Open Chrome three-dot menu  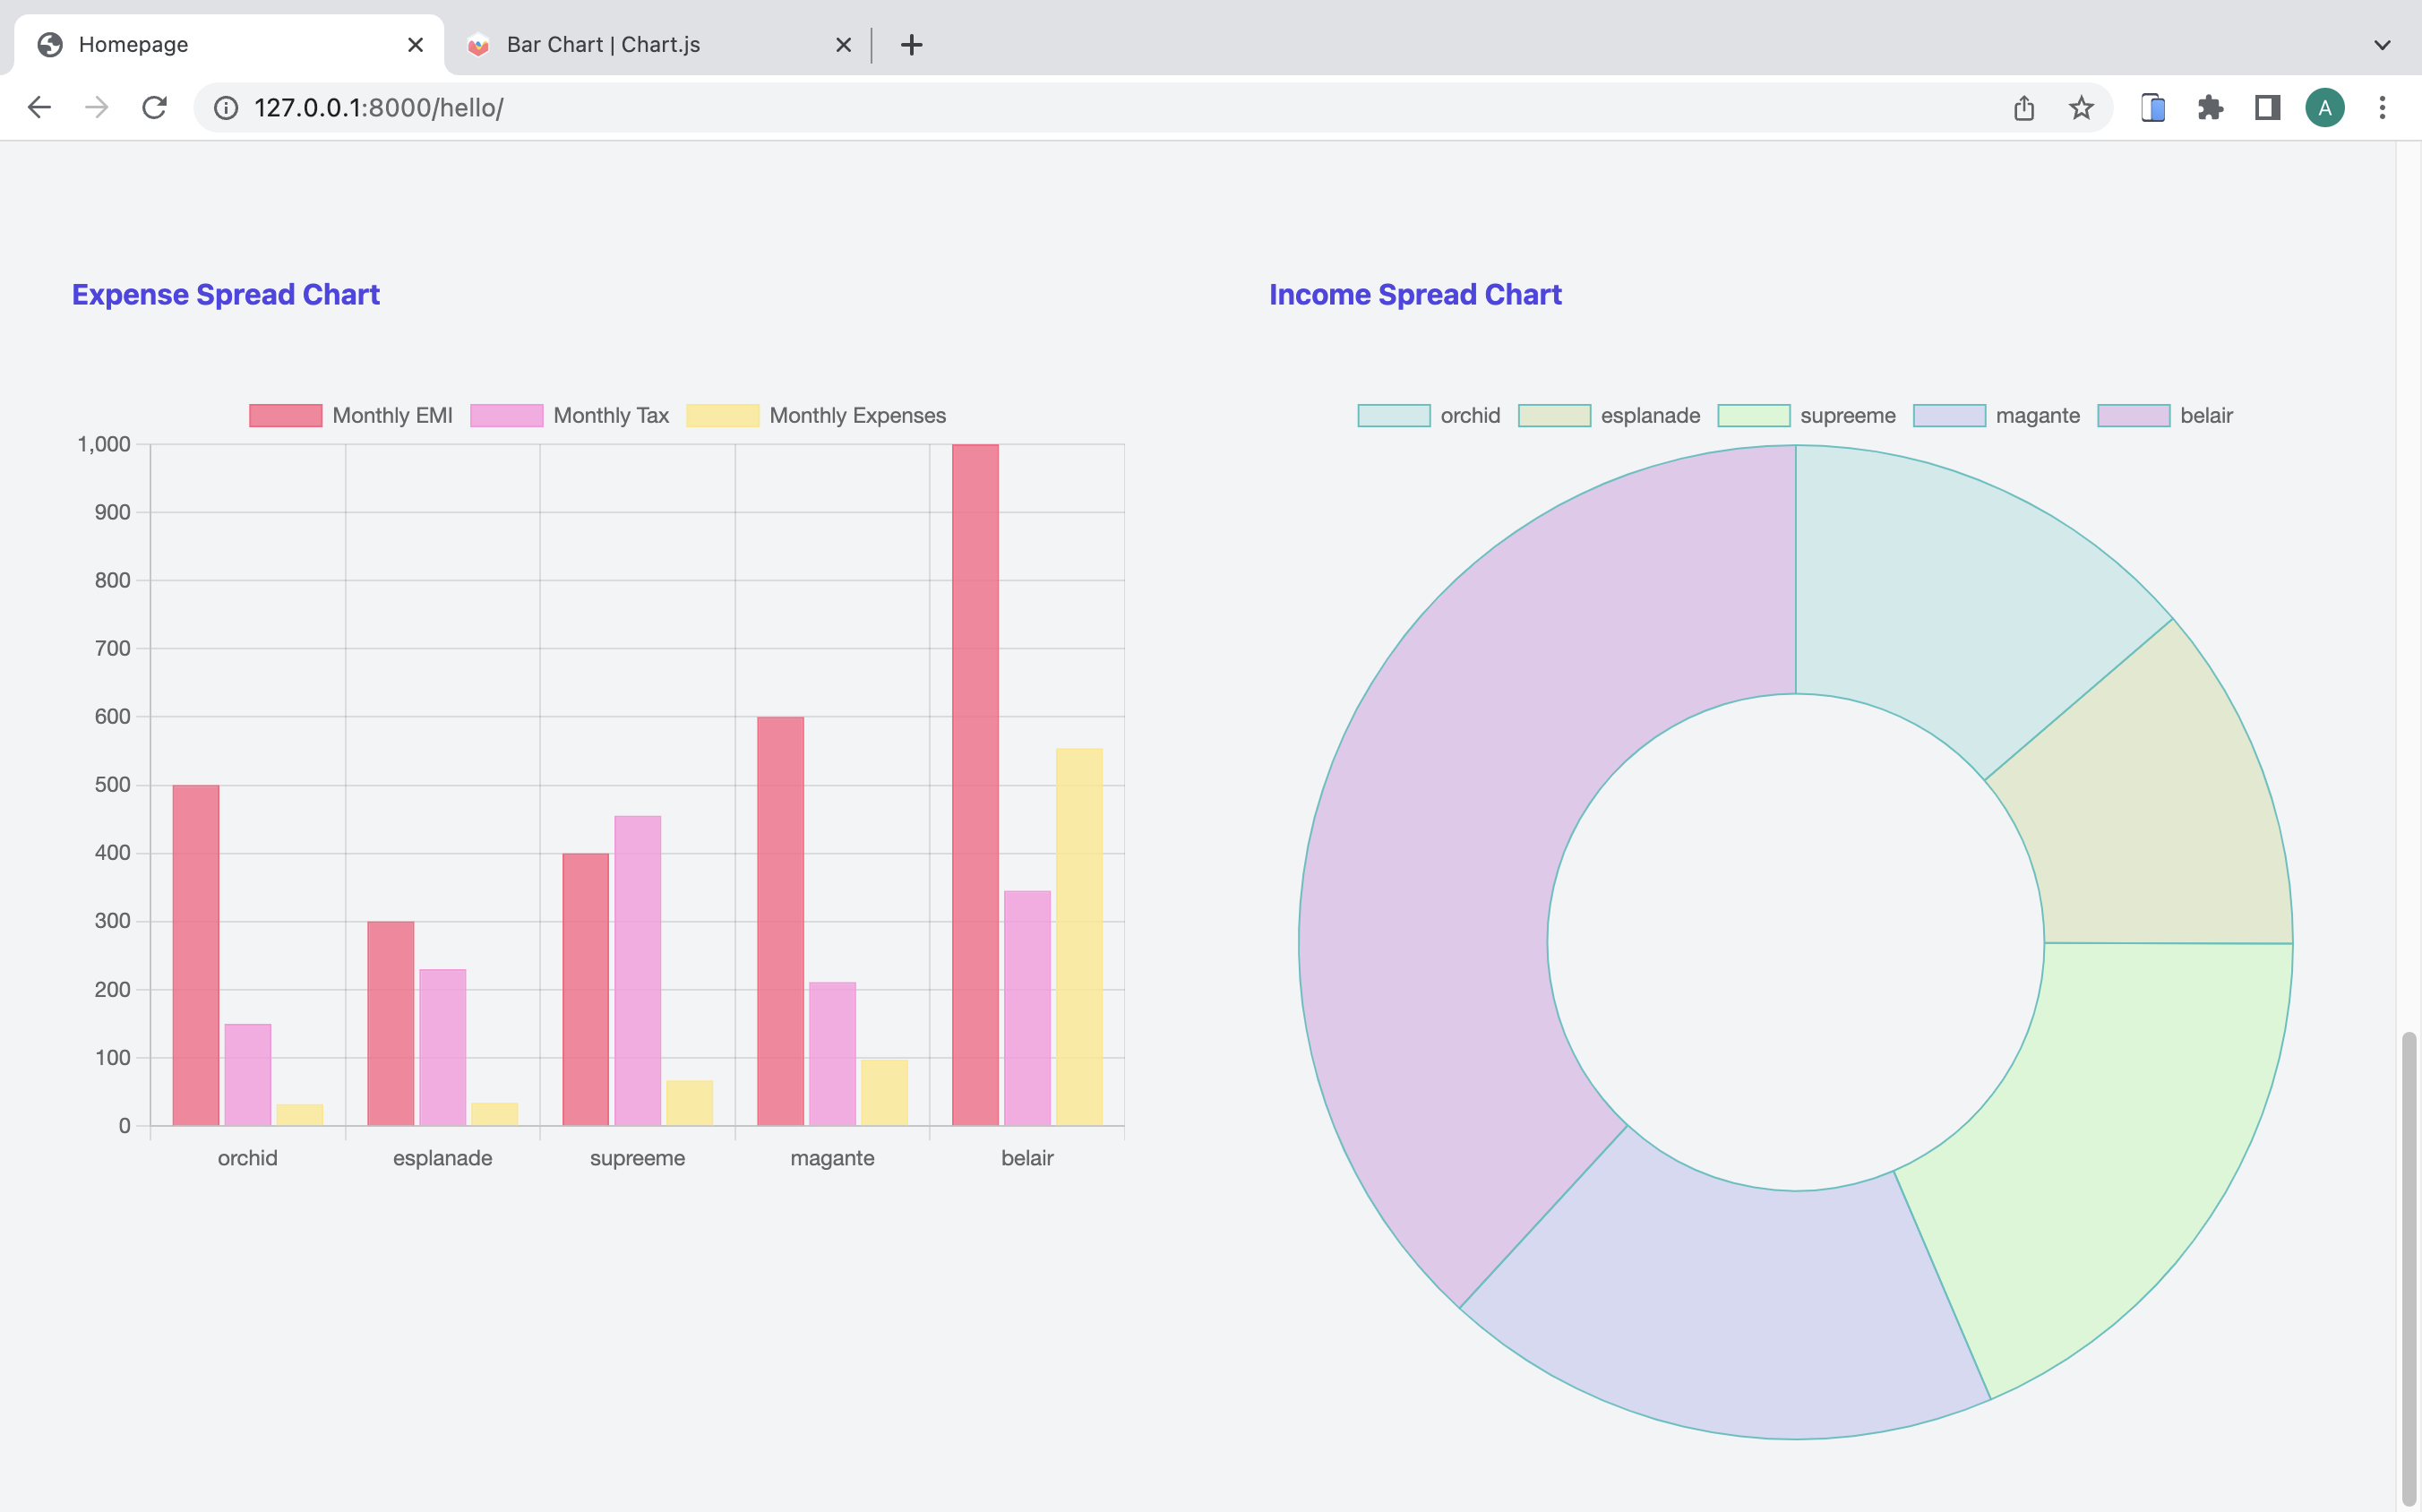point(2382,107)
